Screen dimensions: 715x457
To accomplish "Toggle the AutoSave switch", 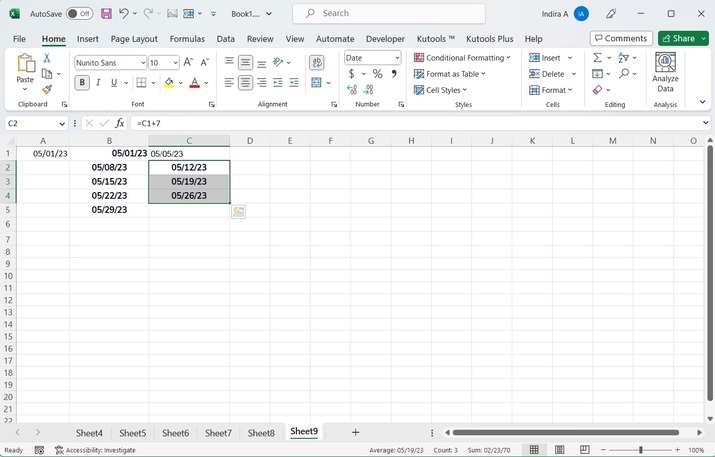I will 79,14.
